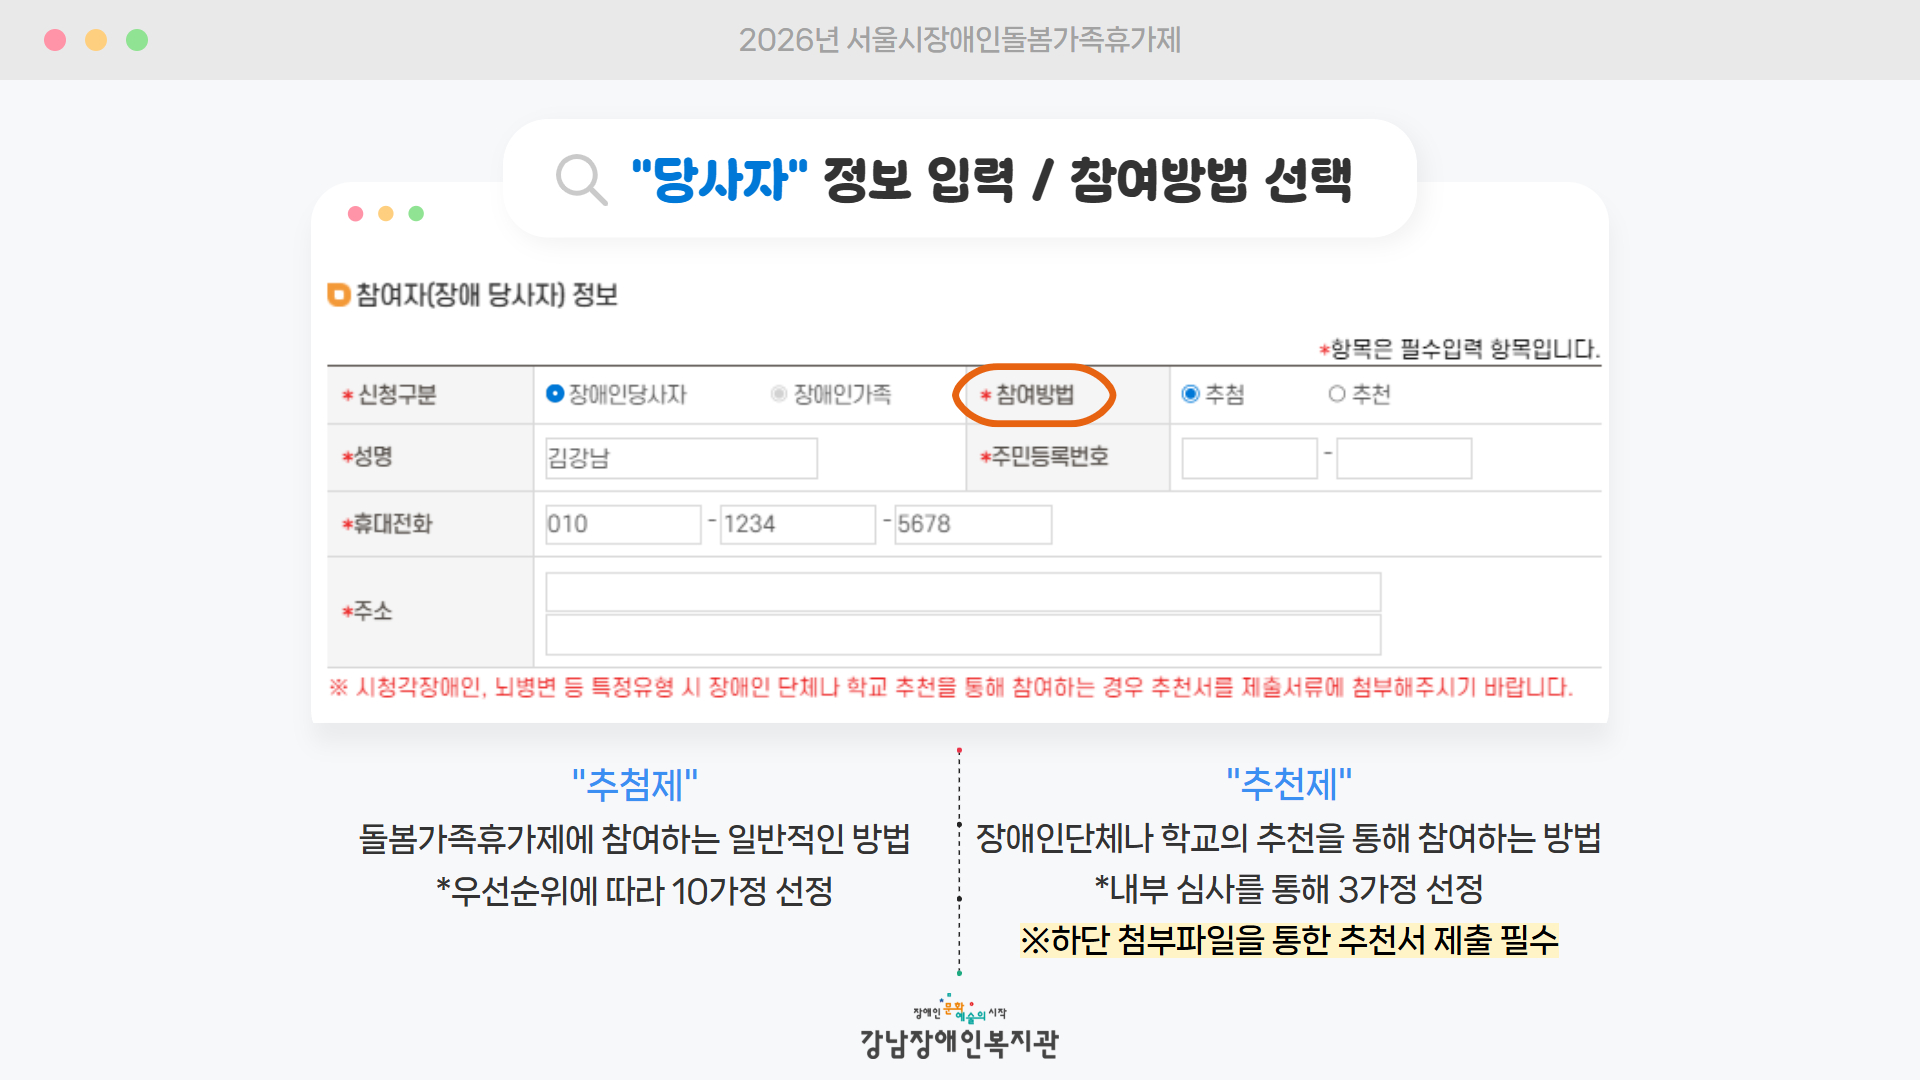The height and width of the screenshot is (1080, 1920).
Task: Focus the second 주민등록번호 input box
Action: (x=1404, y=458)
